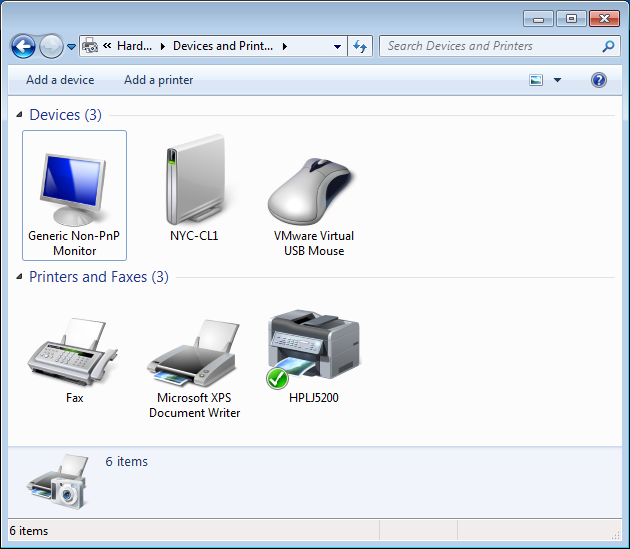Click the VMware Virtual USB Mouse label
This screenshot has width=630, height=549.
click(314, 243)
